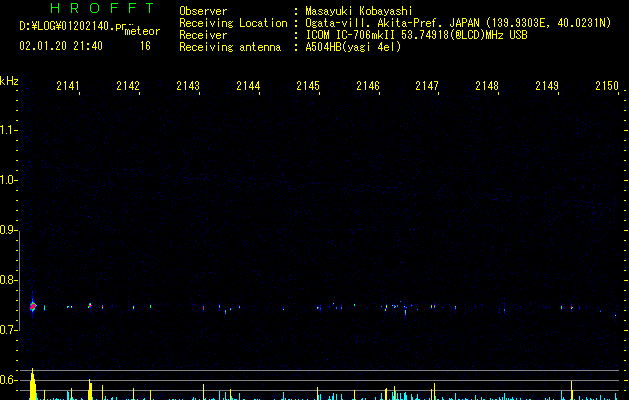629x400 pixels.
Task: Click the Receiving antenna label
Action: [230, 47]
